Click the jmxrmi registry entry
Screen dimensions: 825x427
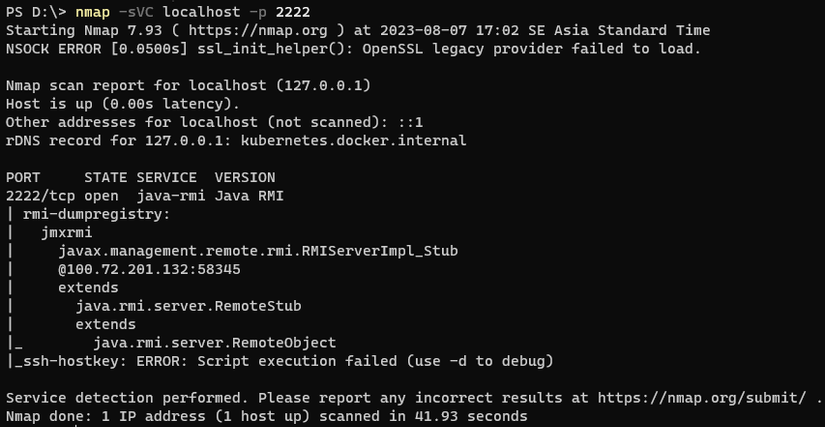(x=66, y=232)
